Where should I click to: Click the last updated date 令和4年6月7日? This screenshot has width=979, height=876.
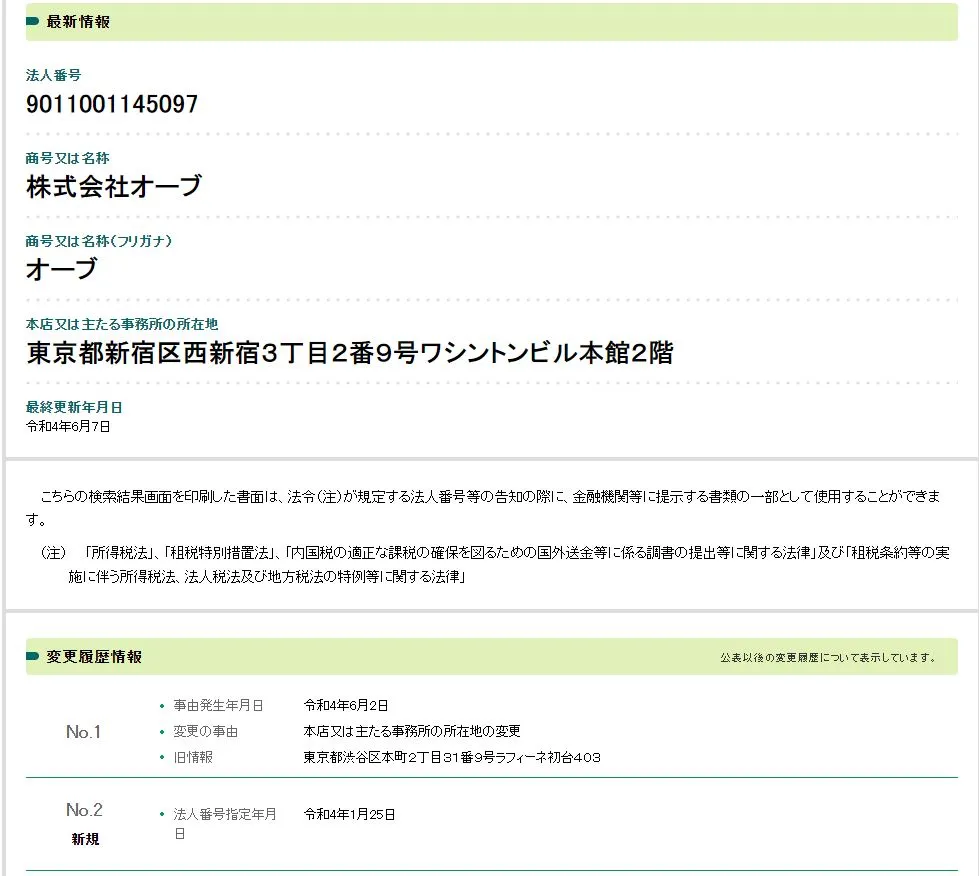pyautogui.click(x=68, y=426)
